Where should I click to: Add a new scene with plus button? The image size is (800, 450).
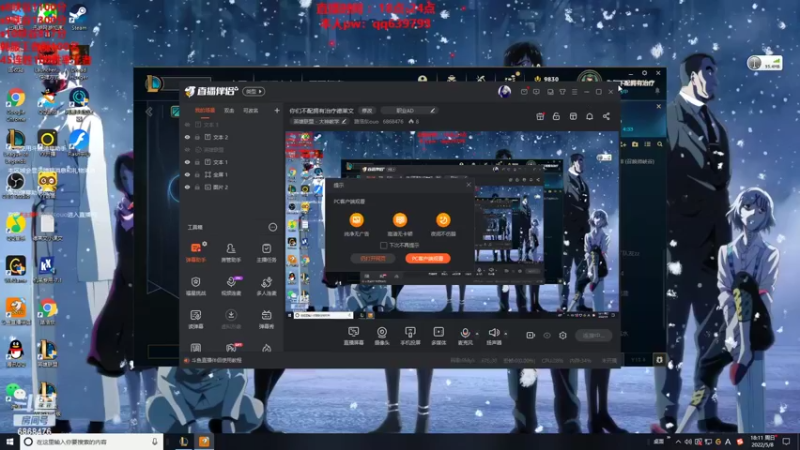277,110
